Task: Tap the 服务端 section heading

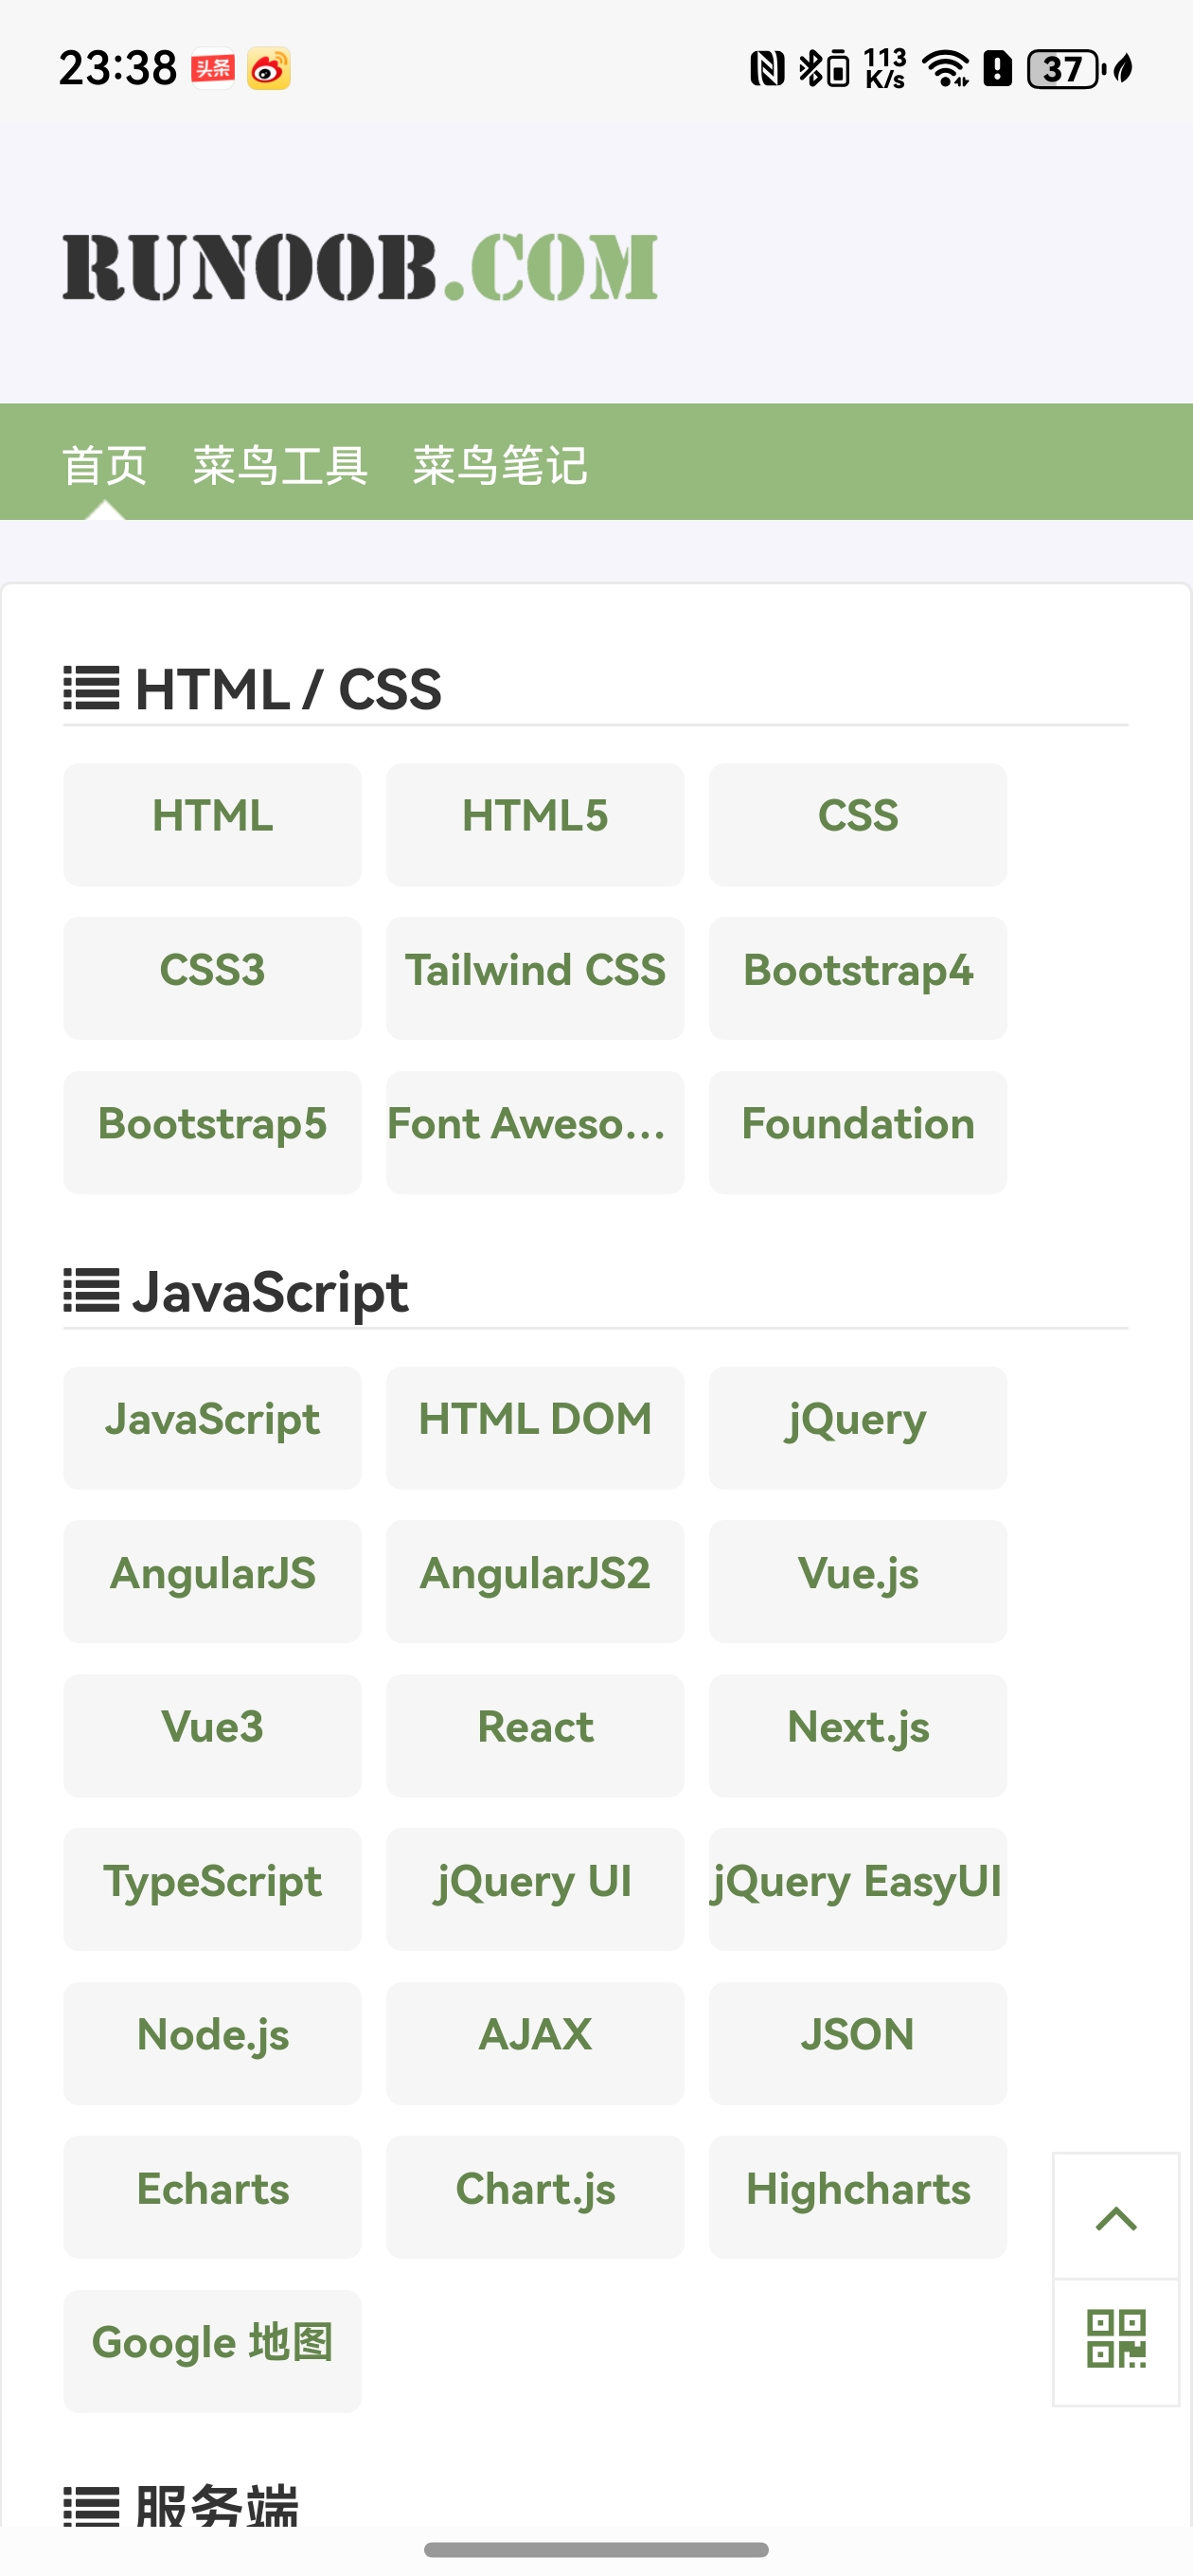Action: [217, 2505]
